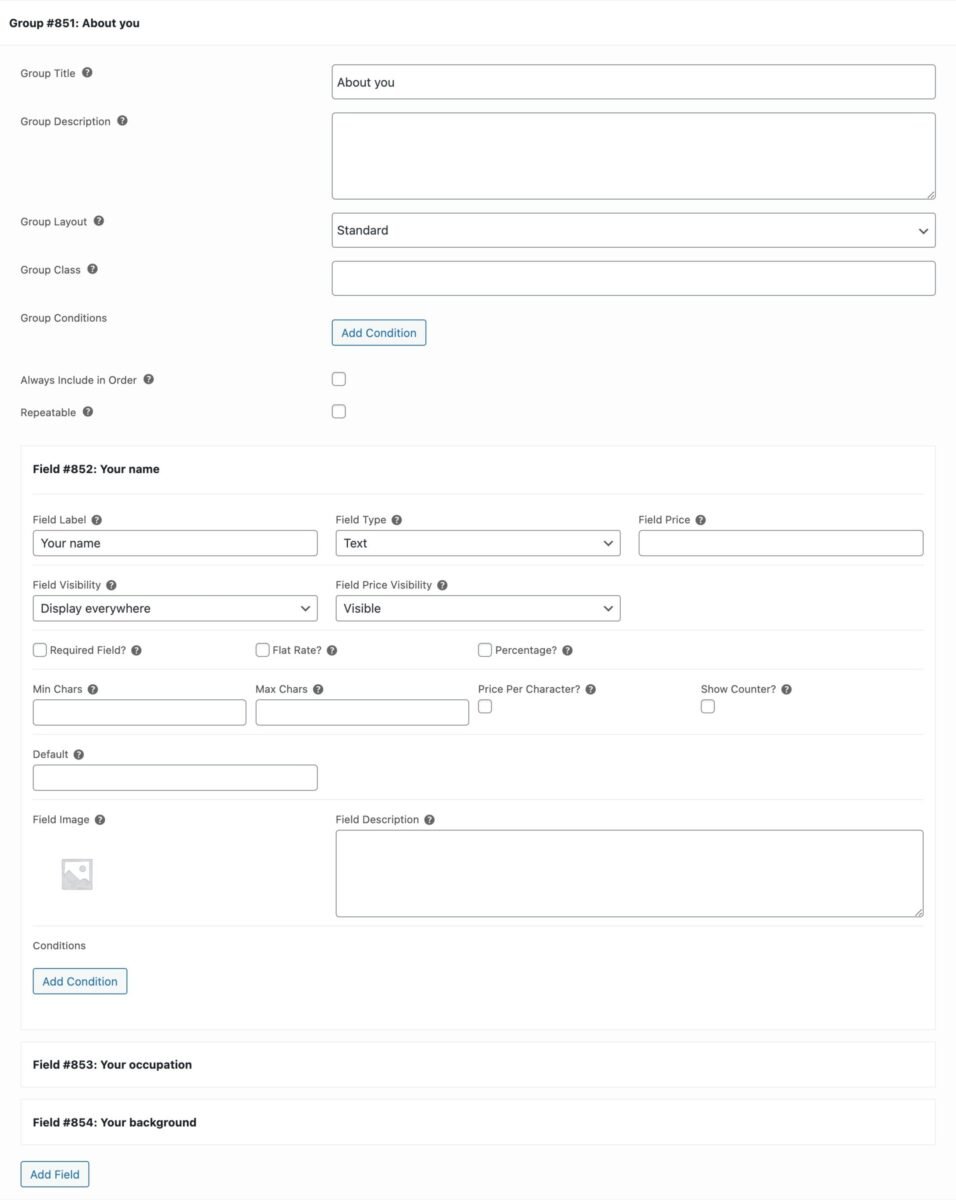
Task: Click Add Condition under Group Conditions
Action: [379, 333]
